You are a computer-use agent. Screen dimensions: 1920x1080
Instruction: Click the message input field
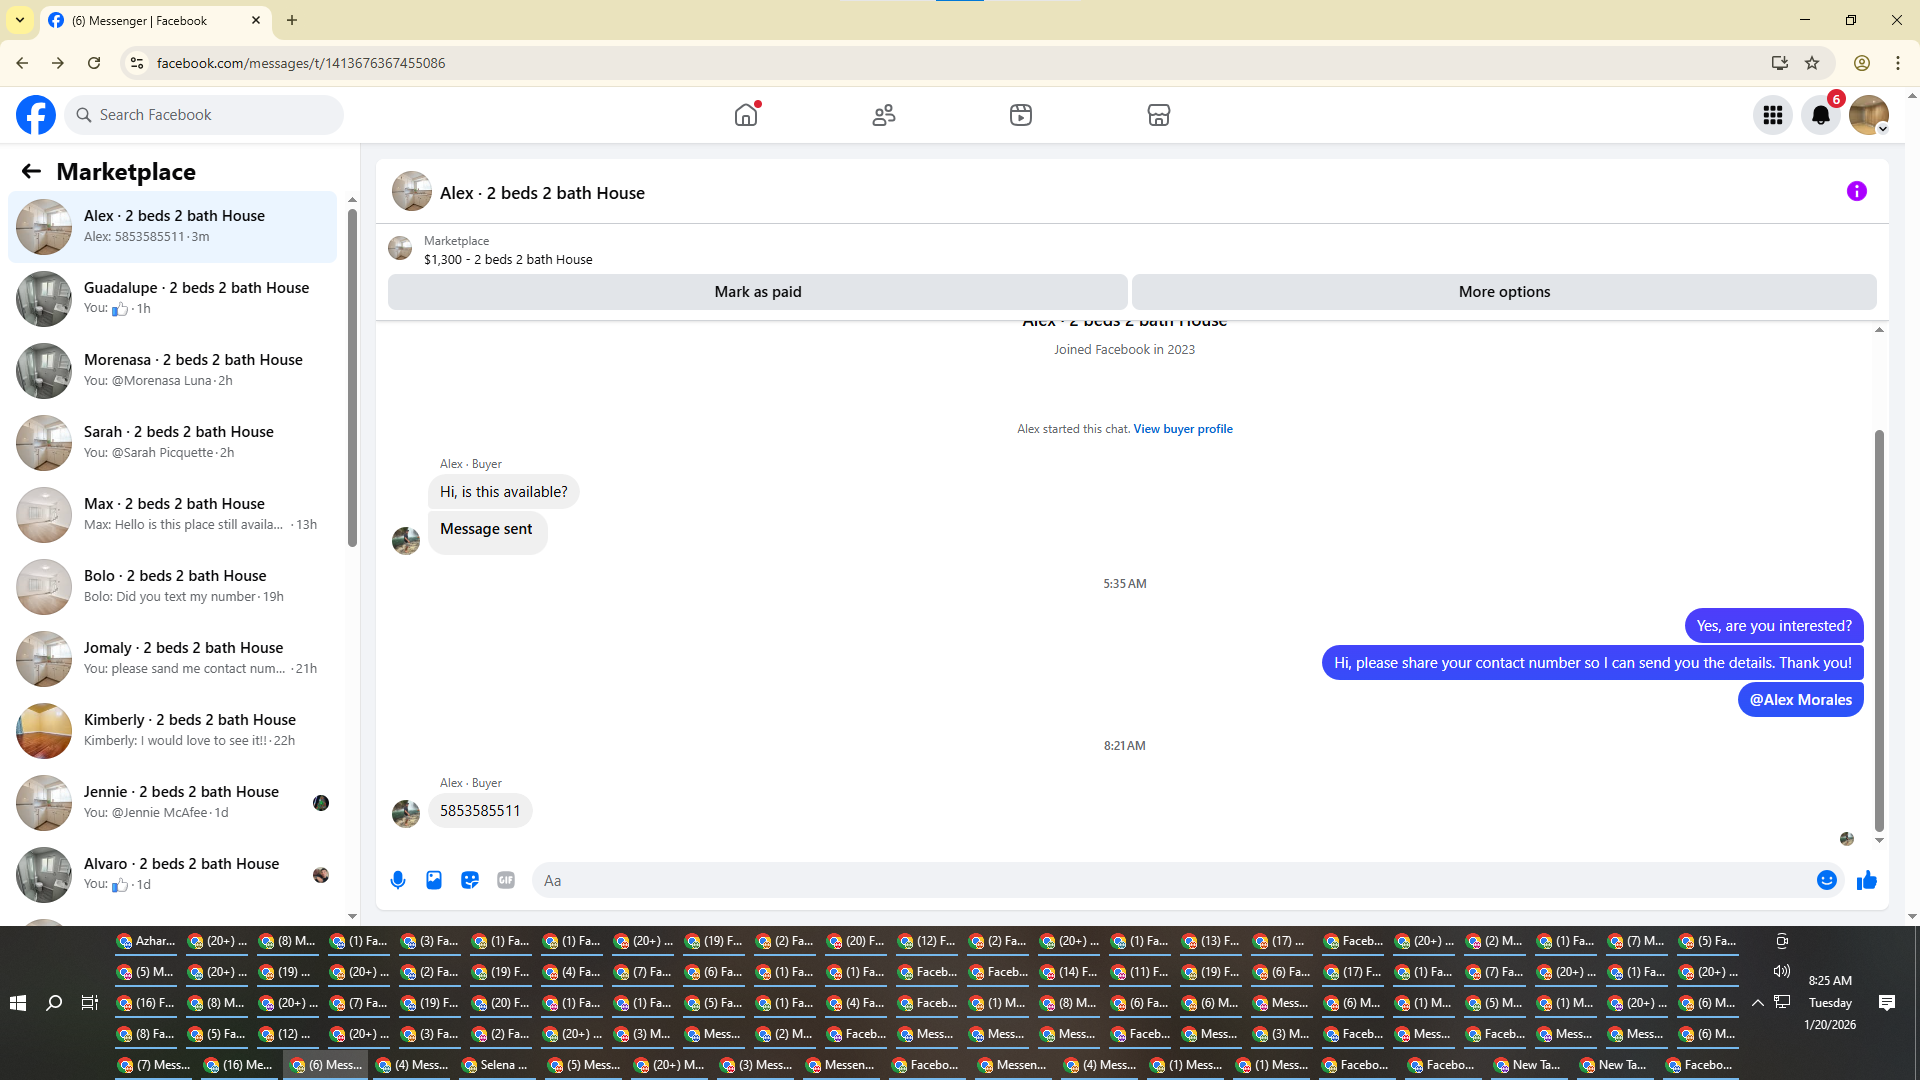point(1176,880)
